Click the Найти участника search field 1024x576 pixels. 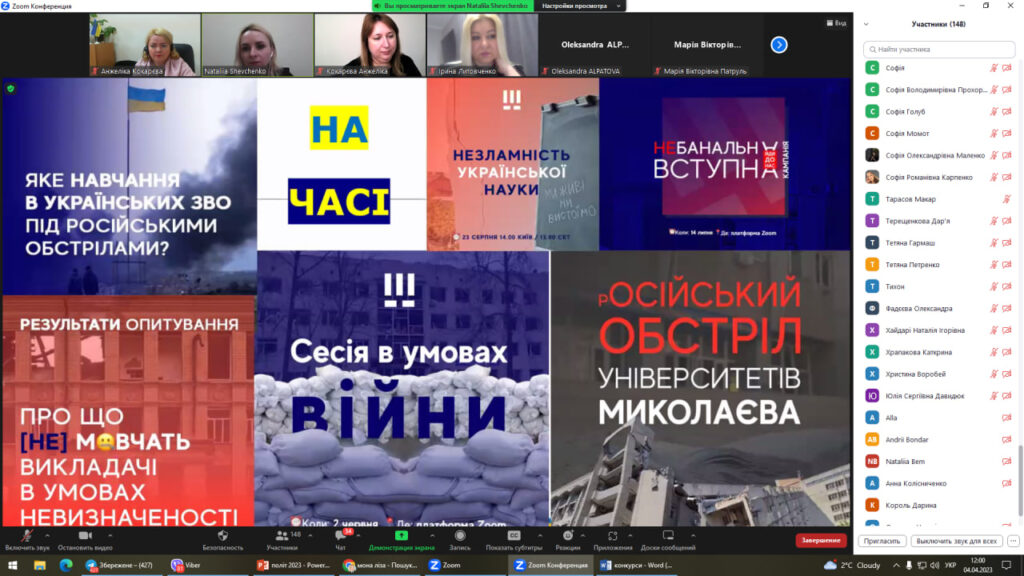pos(937,48)
